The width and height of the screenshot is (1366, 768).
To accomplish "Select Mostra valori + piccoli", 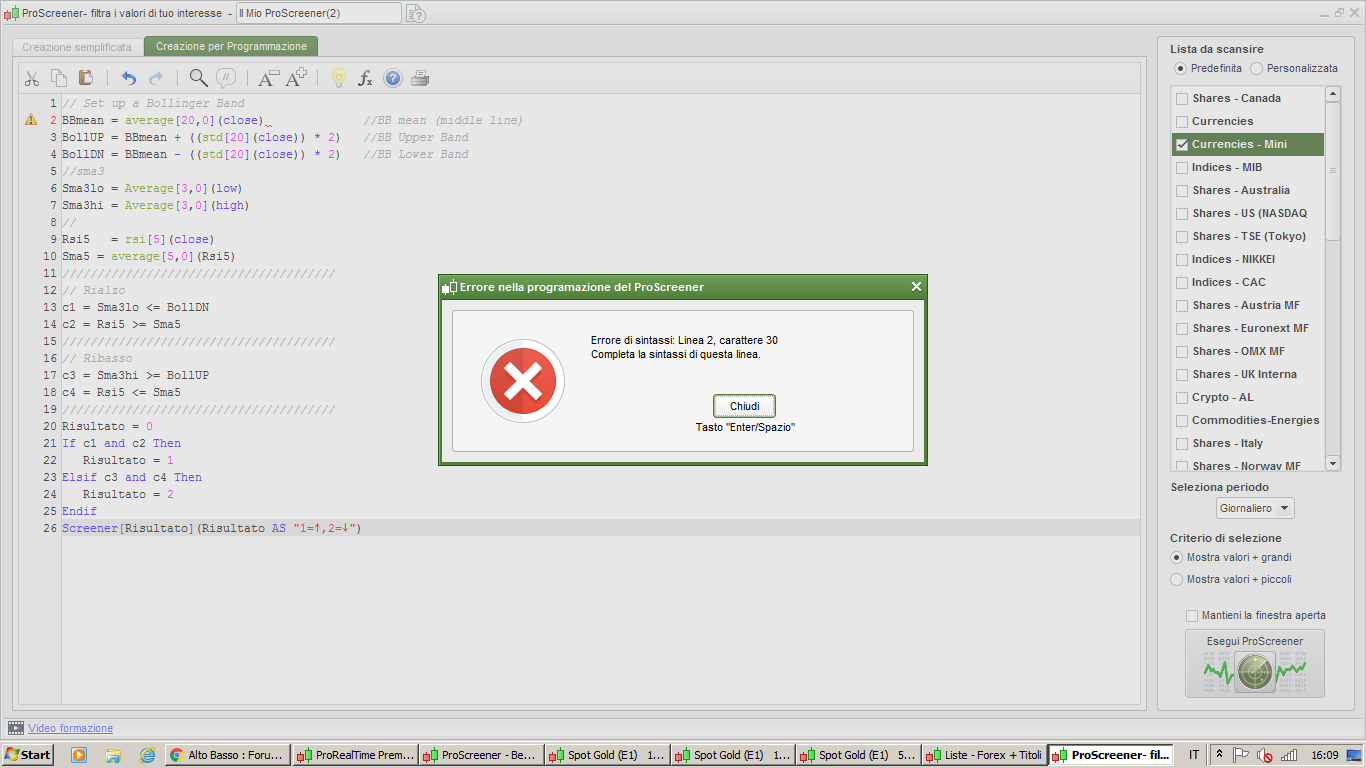I will pos(1177,579).
